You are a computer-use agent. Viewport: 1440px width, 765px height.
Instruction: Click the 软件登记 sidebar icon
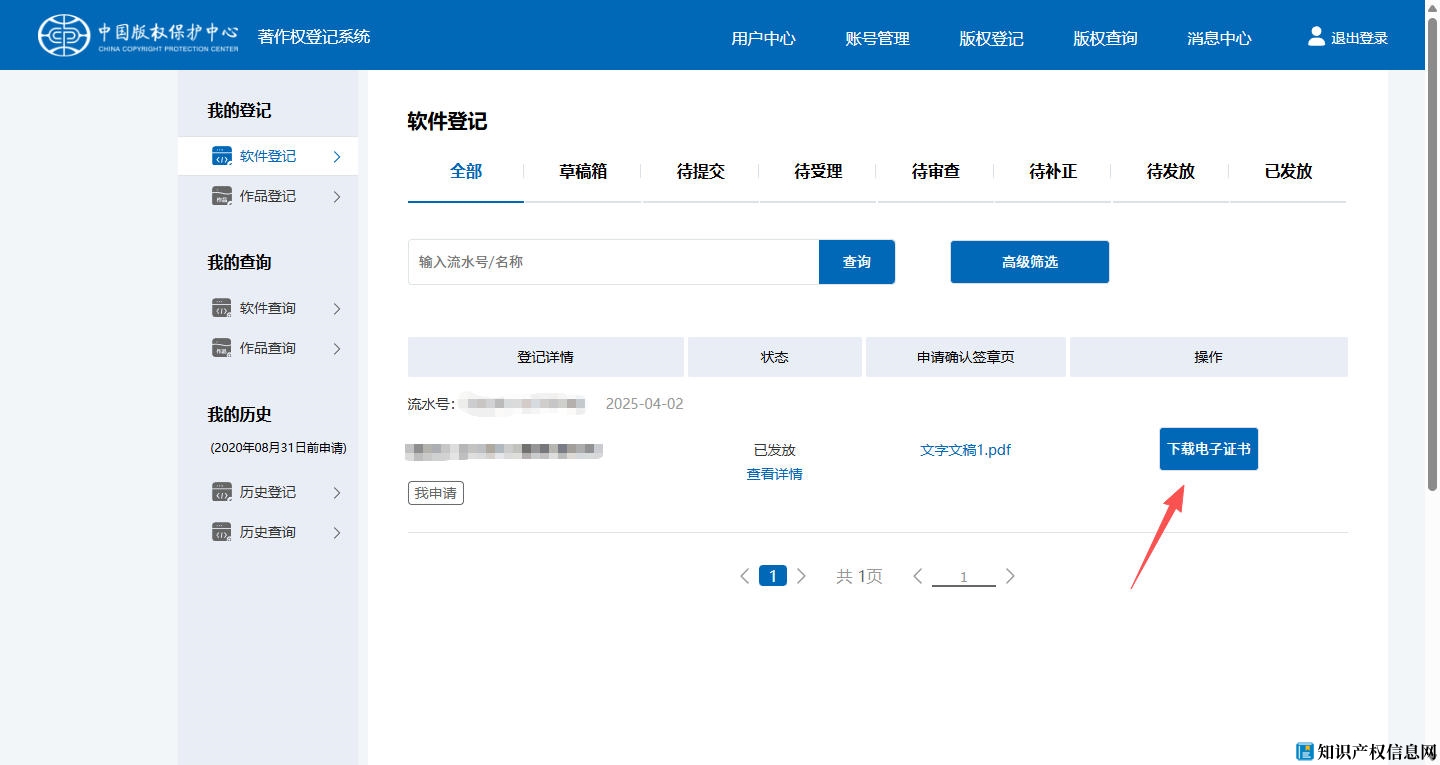coord(222,156)
